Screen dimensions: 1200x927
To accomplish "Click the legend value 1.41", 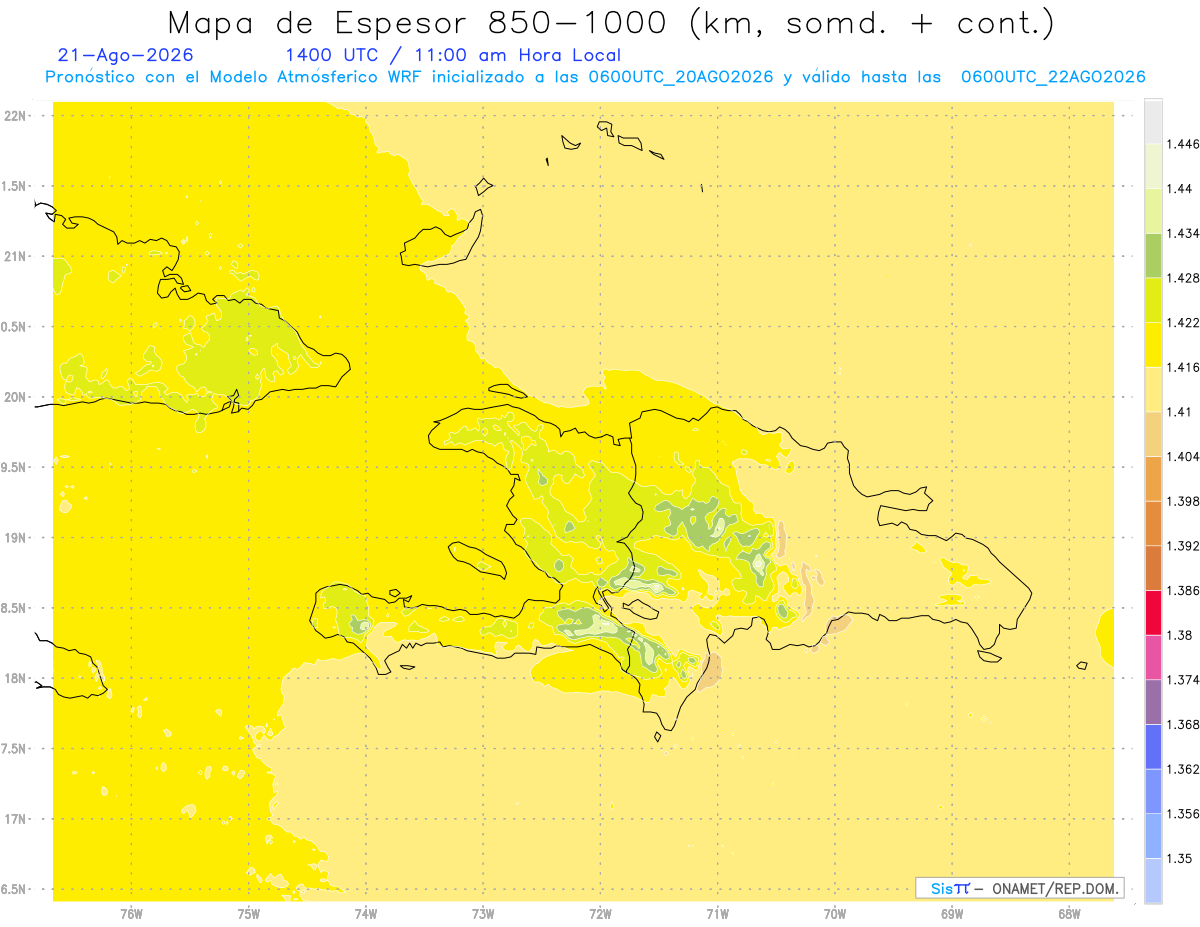I will point(1180,412).
